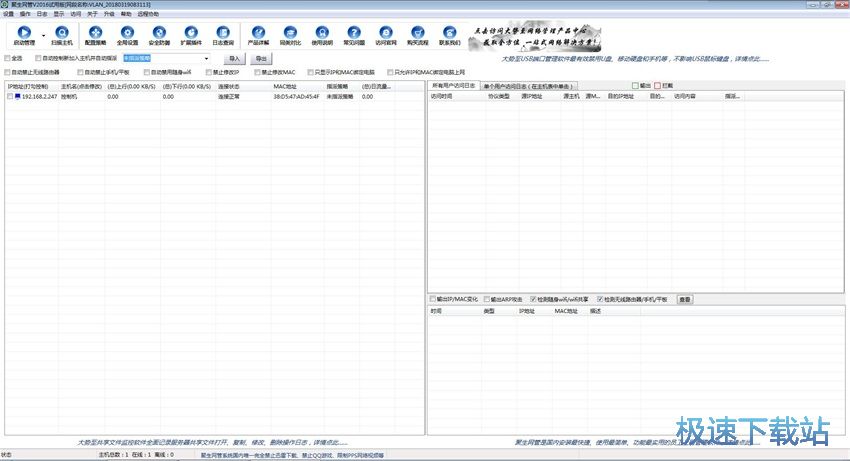The height and width of the screenshot is (461, 850).
Task: Click the 购买流程 cart icon
Action: pos(417,33)
